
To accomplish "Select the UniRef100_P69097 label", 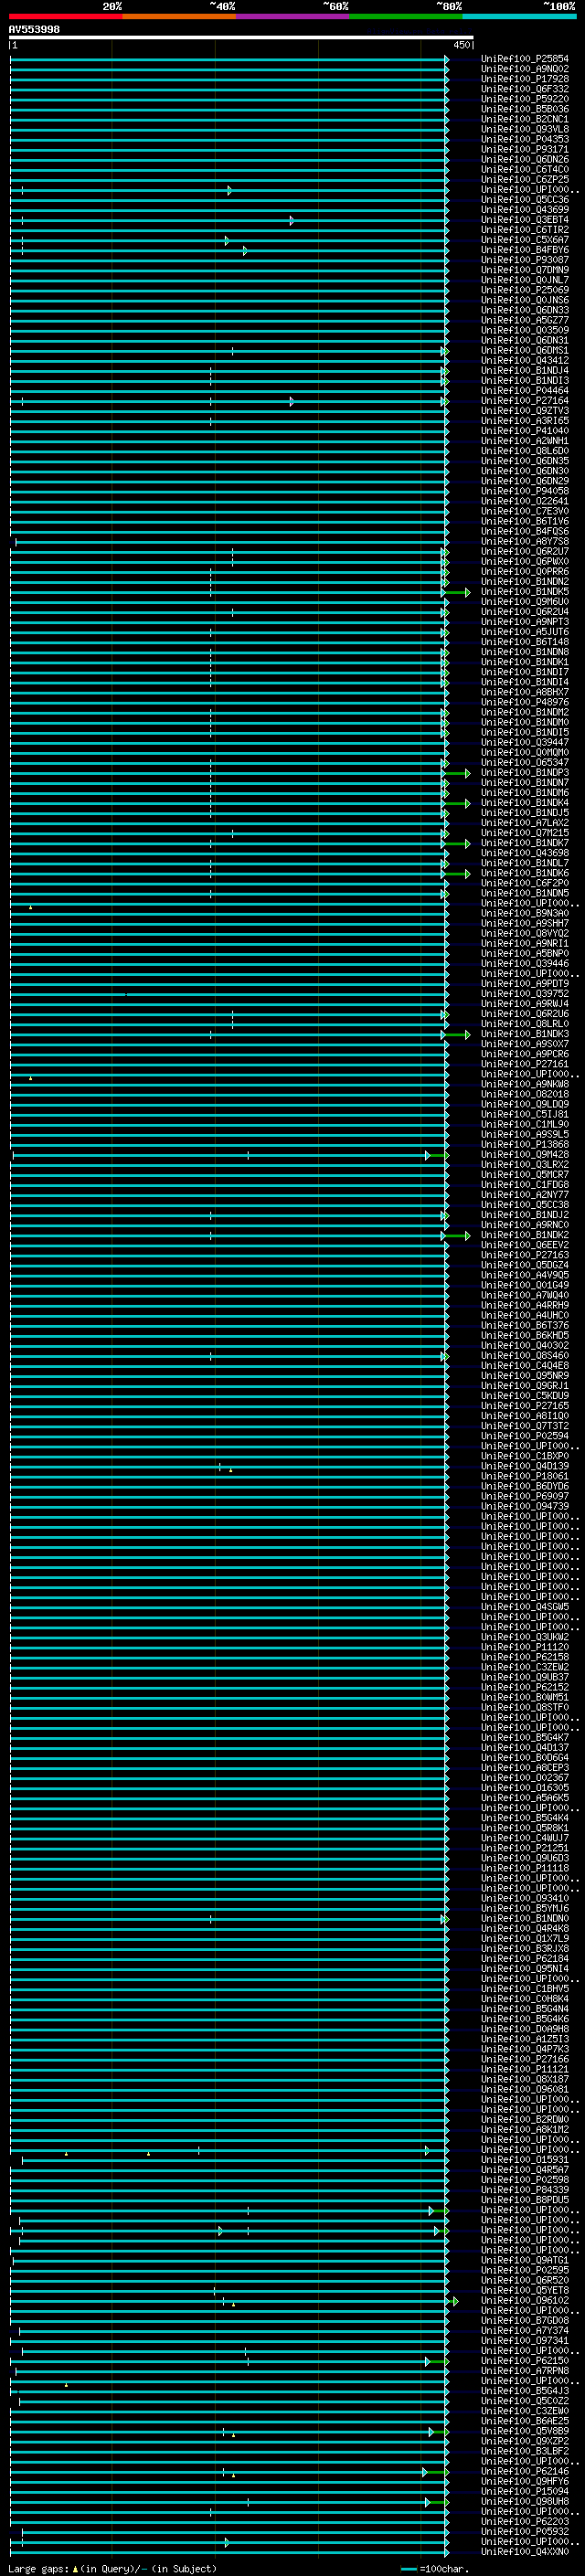I will 525,1496.
